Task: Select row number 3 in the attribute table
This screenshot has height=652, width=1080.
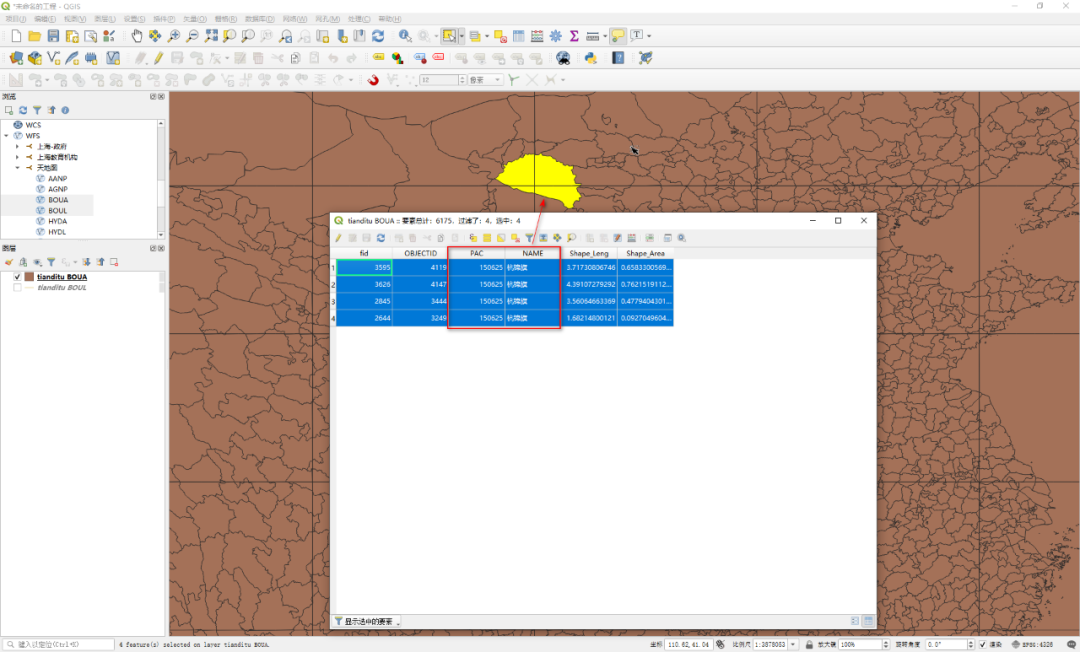Action: coord(333,302)
